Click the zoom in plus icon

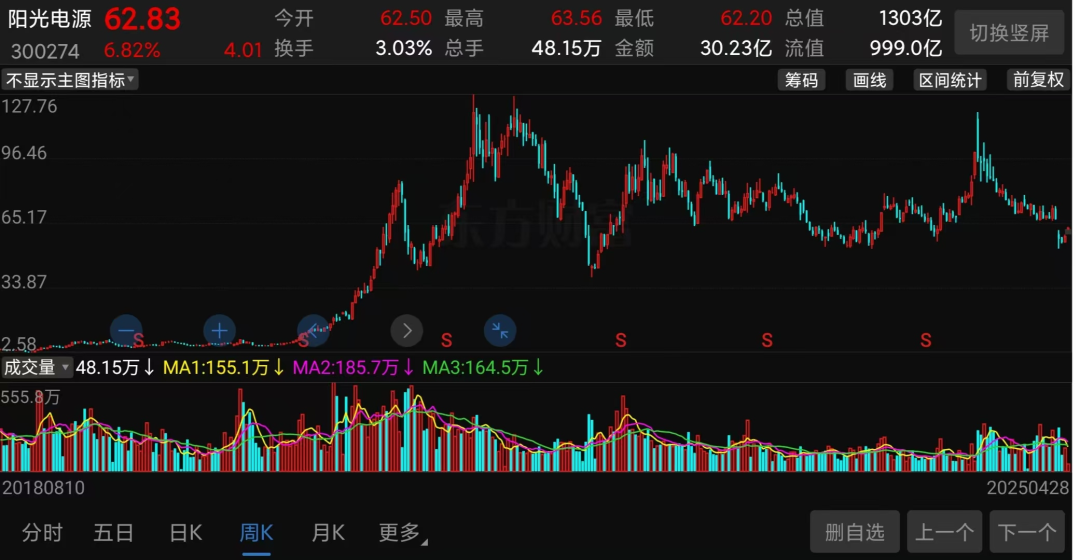(219, 330)
